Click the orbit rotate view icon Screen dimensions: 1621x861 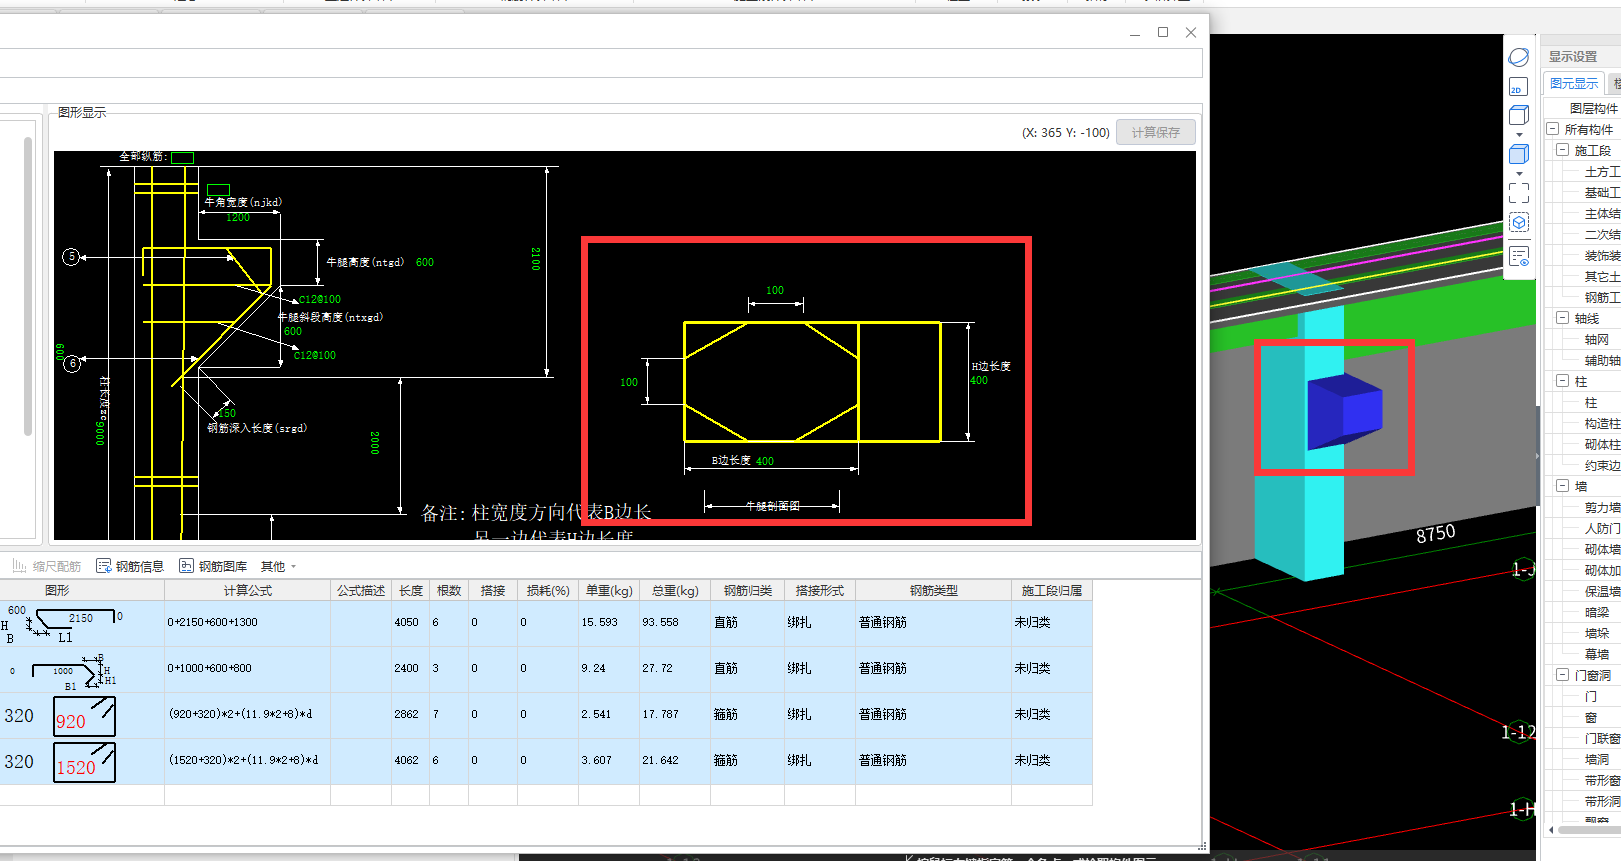[1519, 57]
